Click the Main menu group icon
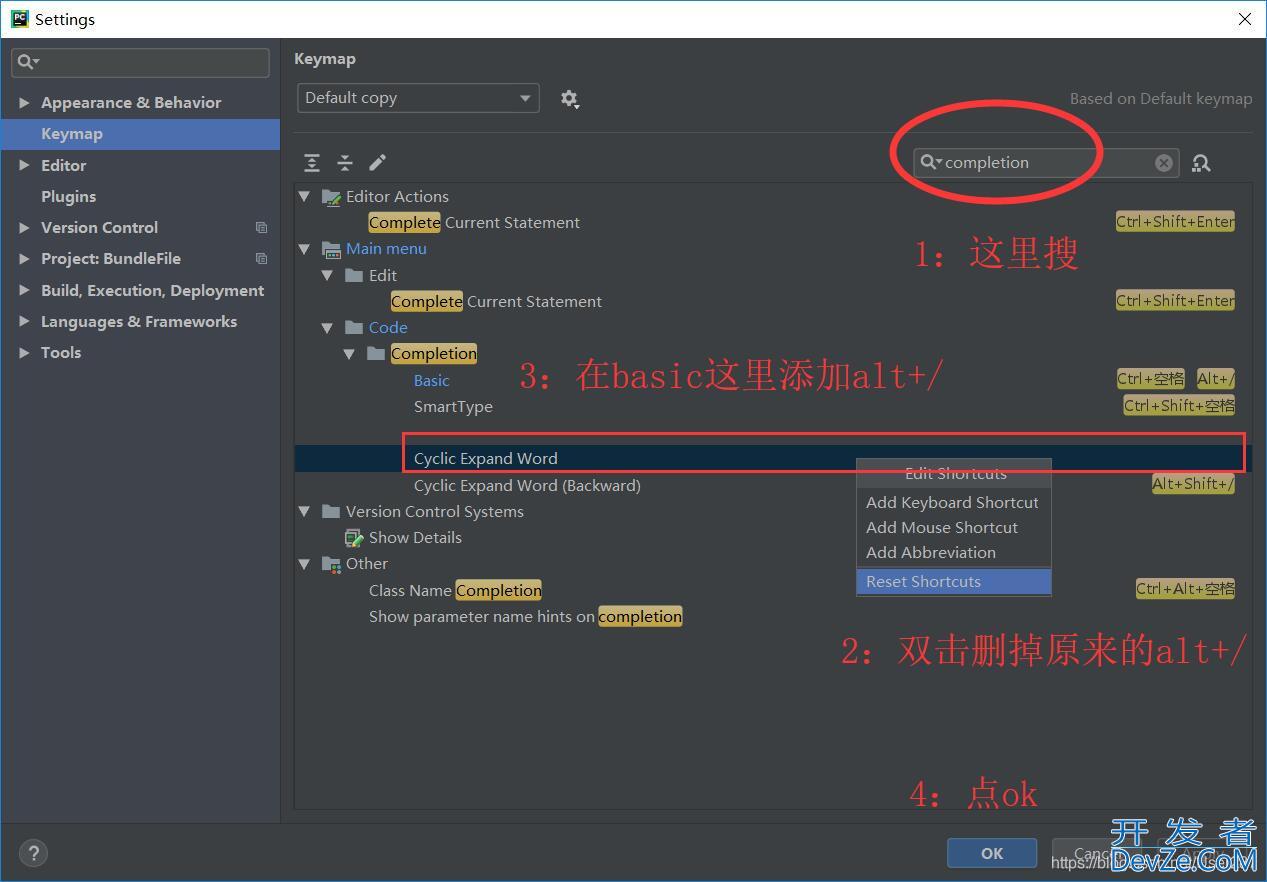The image size is (1267, 882). [331, 249]
